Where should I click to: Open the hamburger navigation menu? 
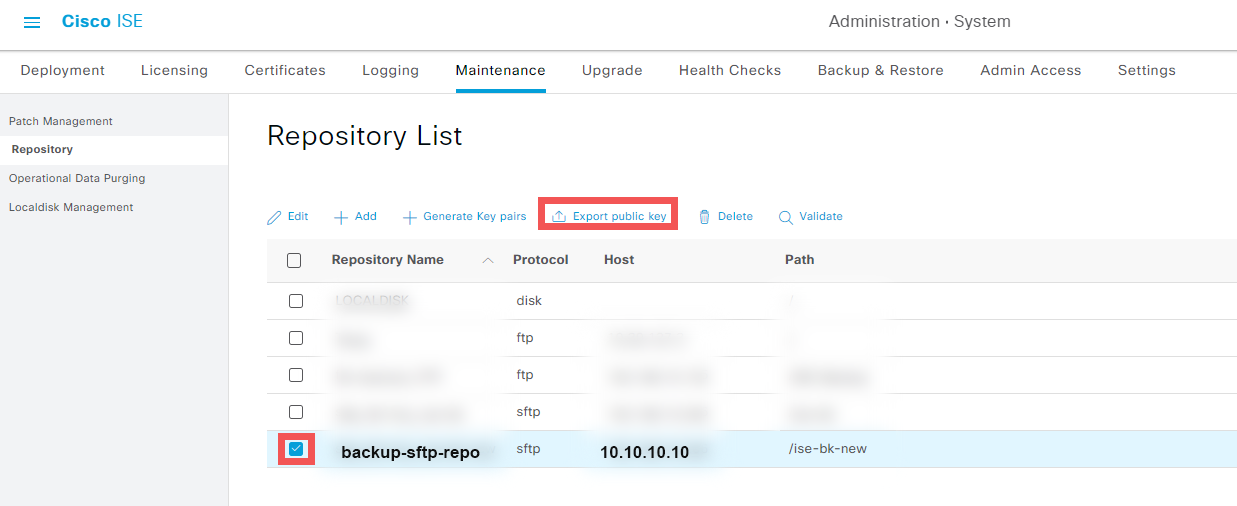coord(32,22)
